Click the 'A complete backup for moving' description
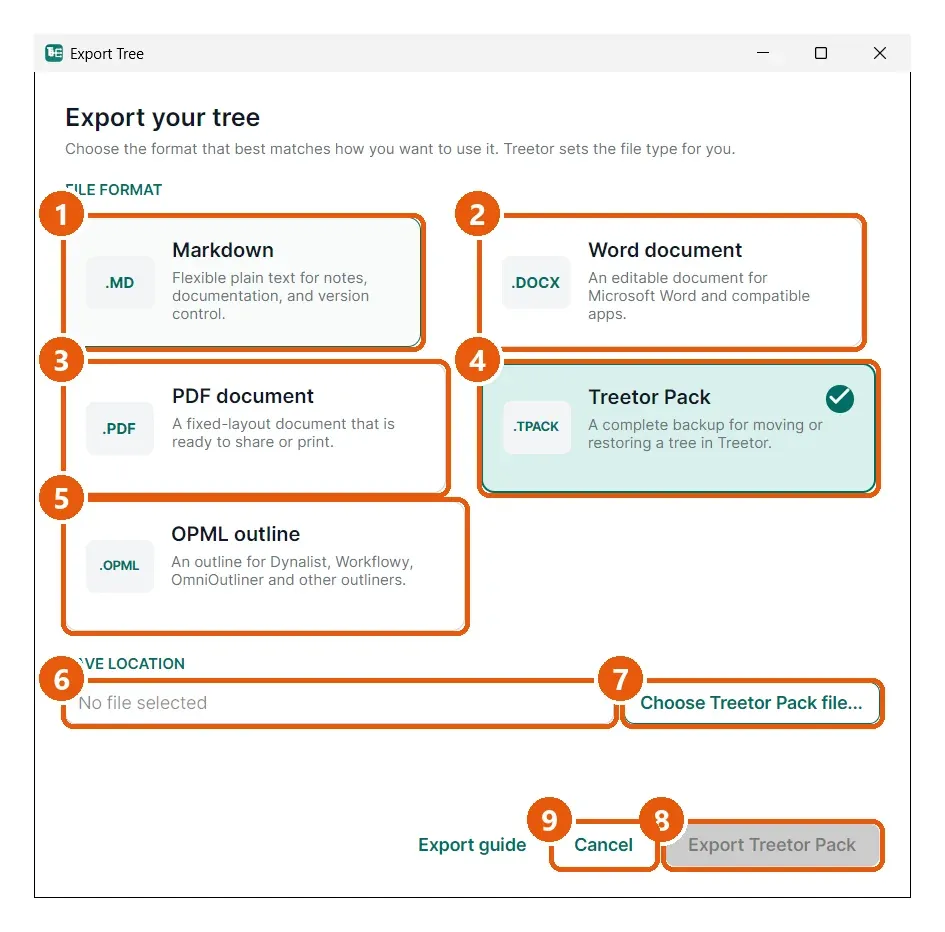Image resolution: width=945 pixels, height=932 pixels. click(705, 434)
